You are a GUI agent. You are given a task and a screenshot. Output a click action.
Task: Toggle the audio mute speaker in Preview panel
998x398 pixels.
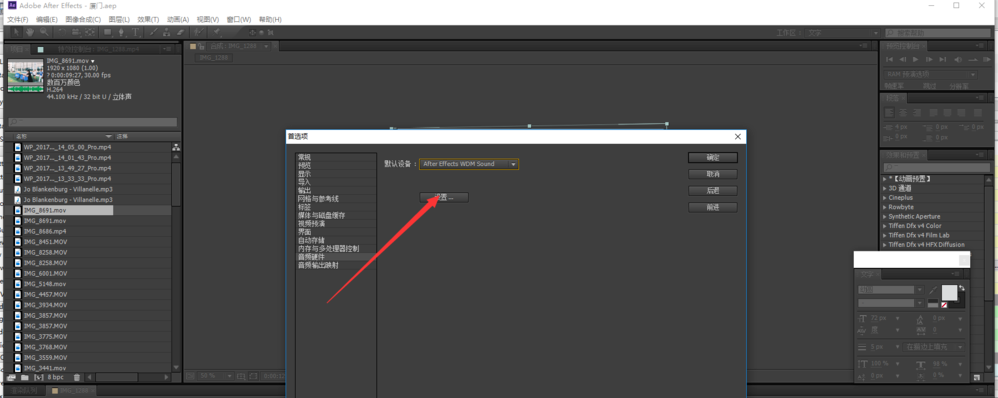[x=958, y=59]
